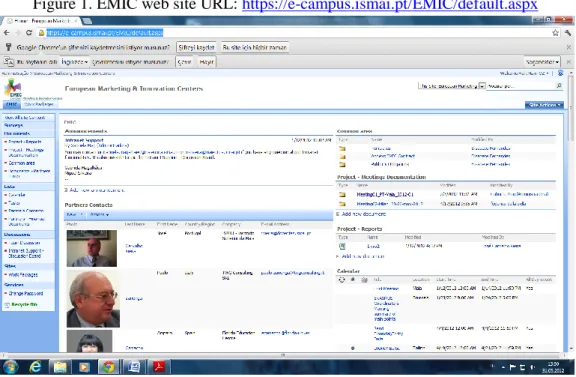Click the second partner photo with glasses
Viewport: 576px width, 377px height.
coord(93,299)
